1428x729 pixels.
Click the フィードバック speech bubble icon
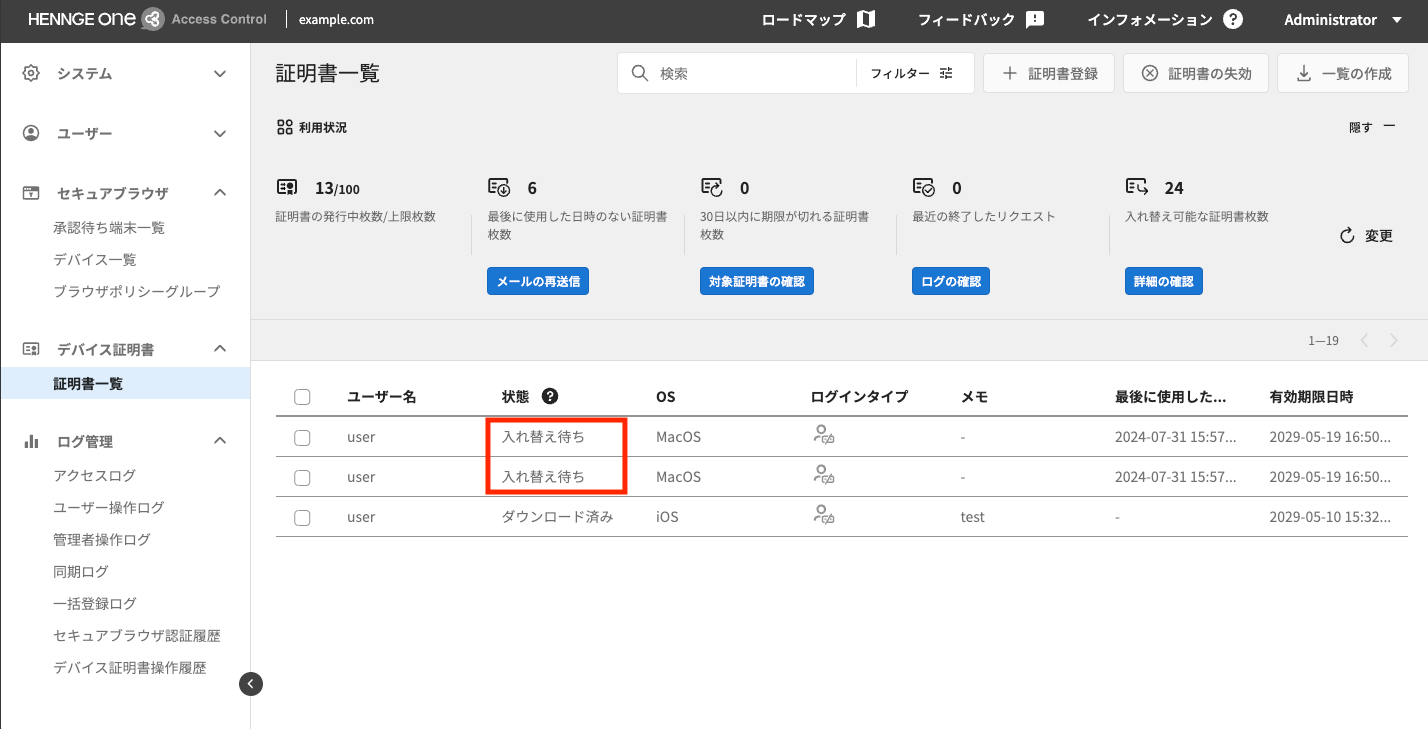1035,20
